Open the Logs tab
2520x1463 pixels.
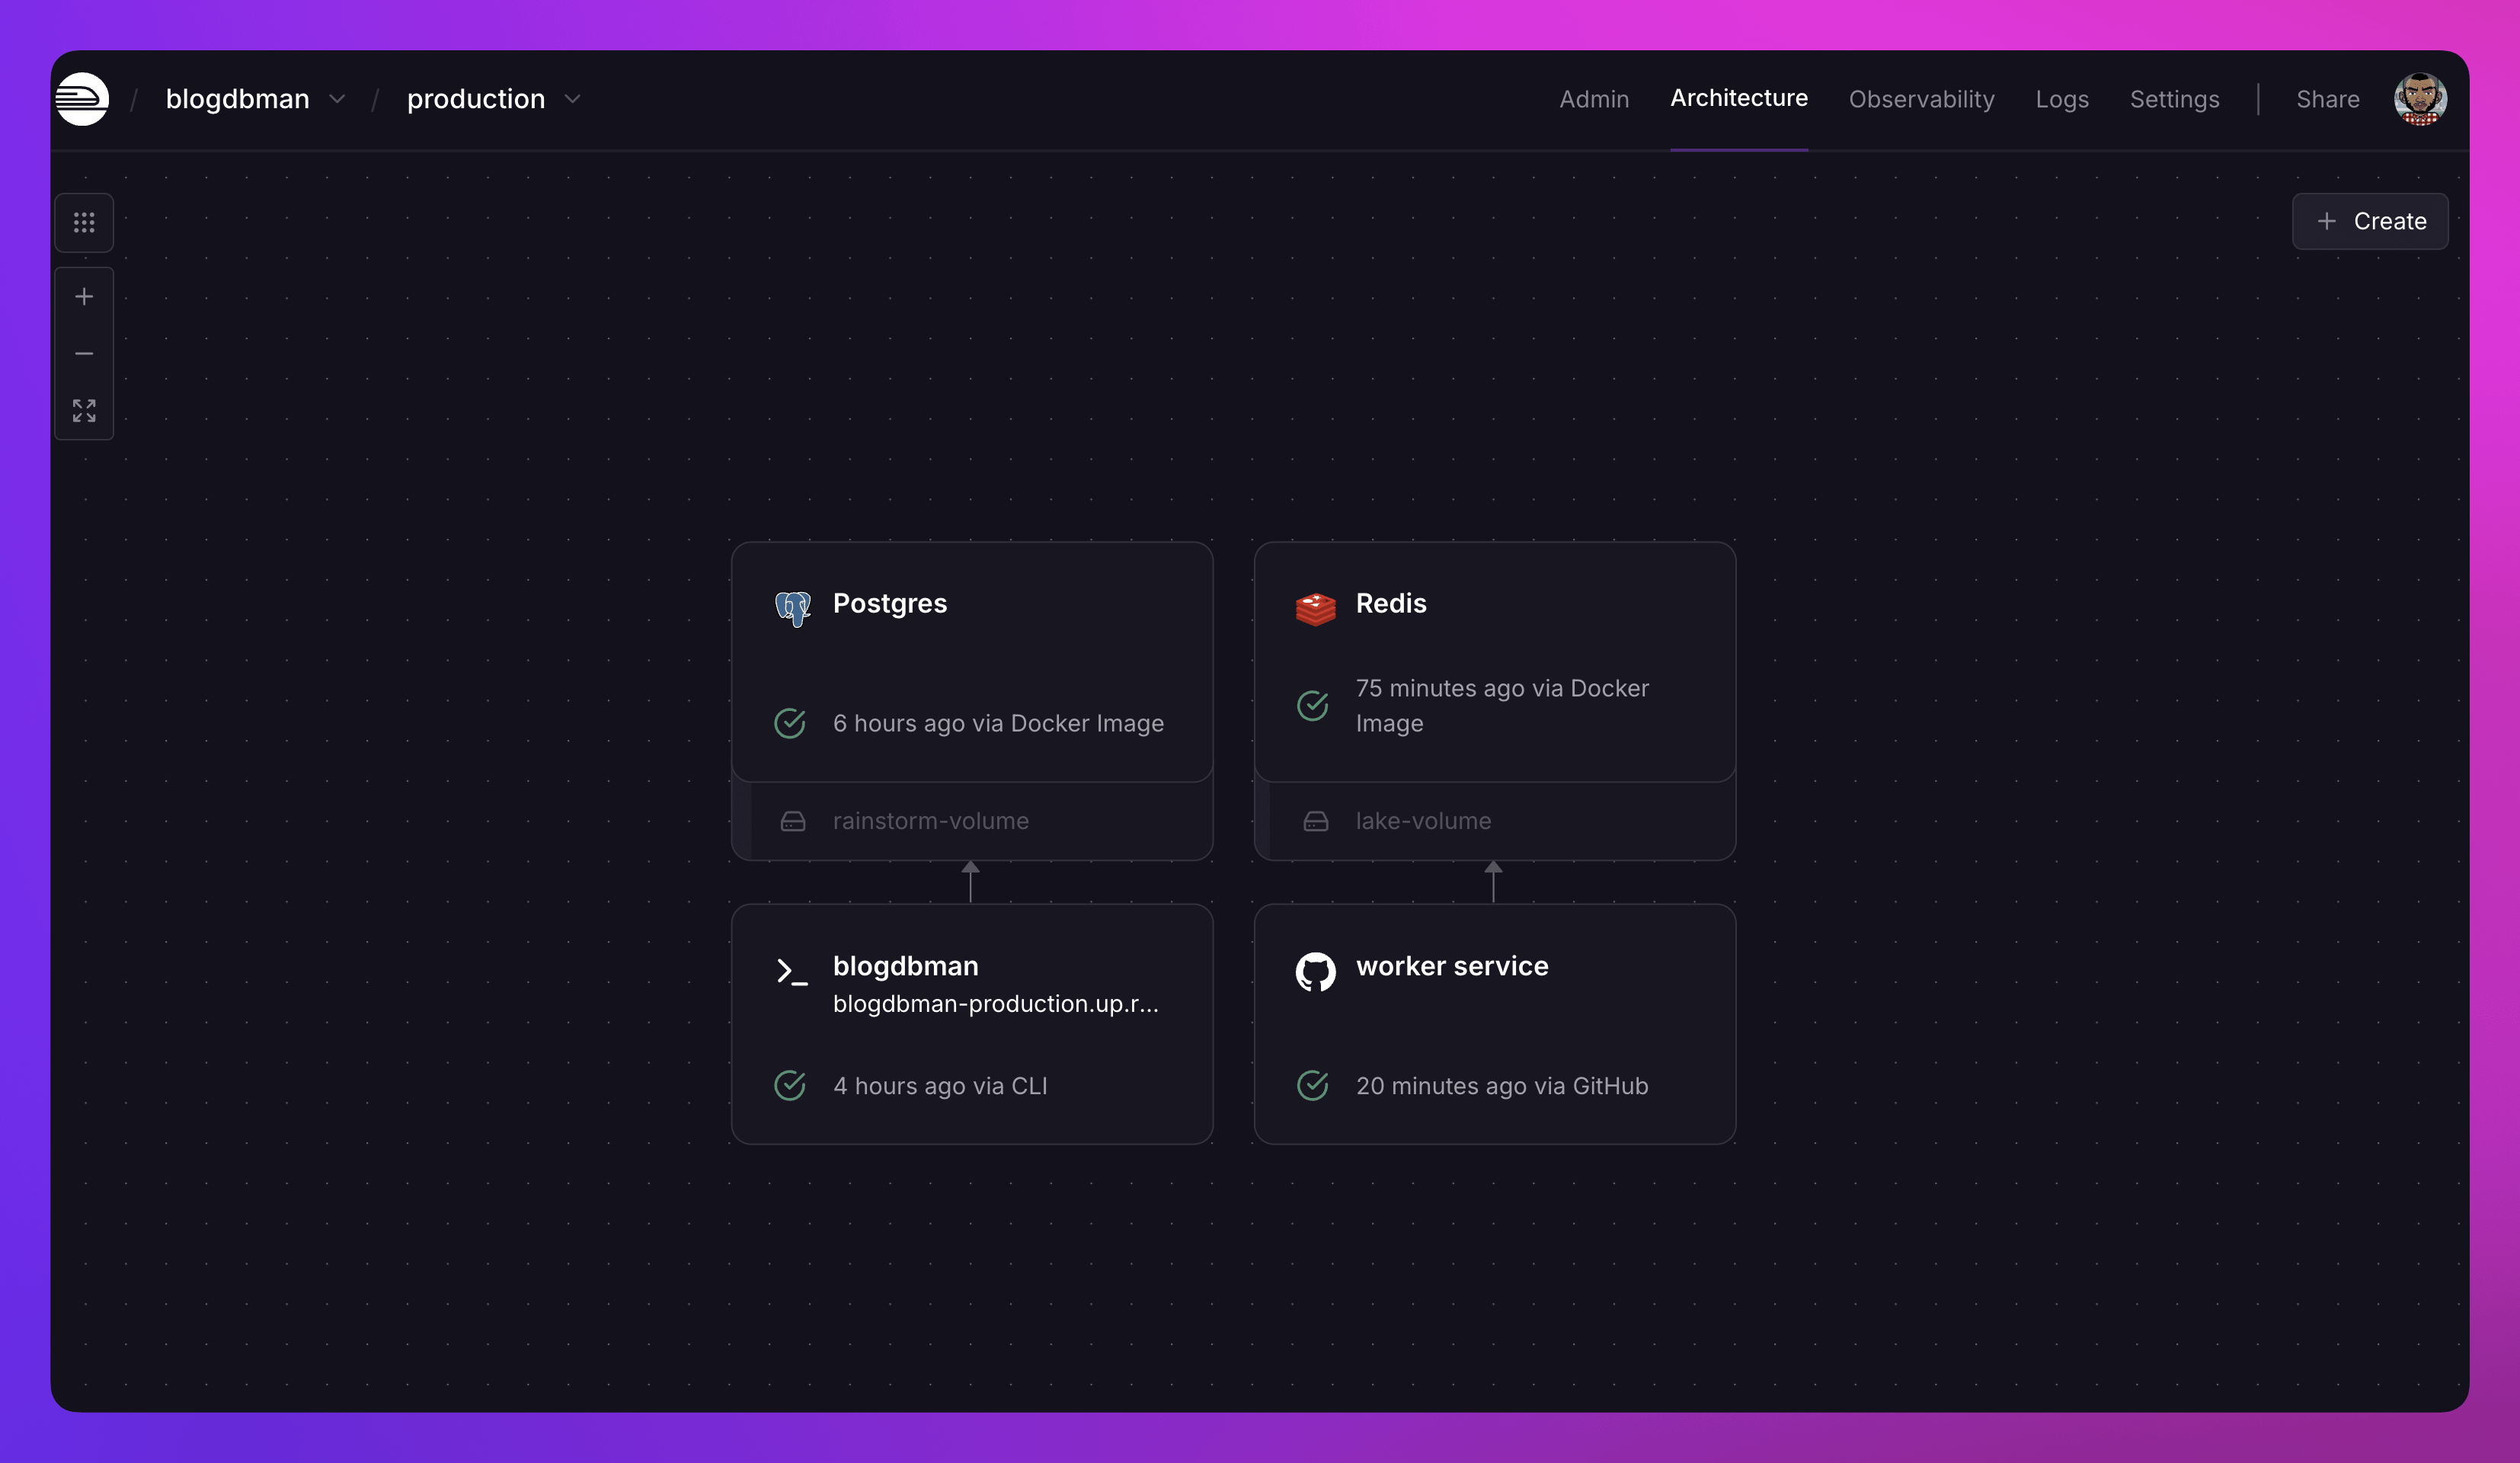(2061, 99)
